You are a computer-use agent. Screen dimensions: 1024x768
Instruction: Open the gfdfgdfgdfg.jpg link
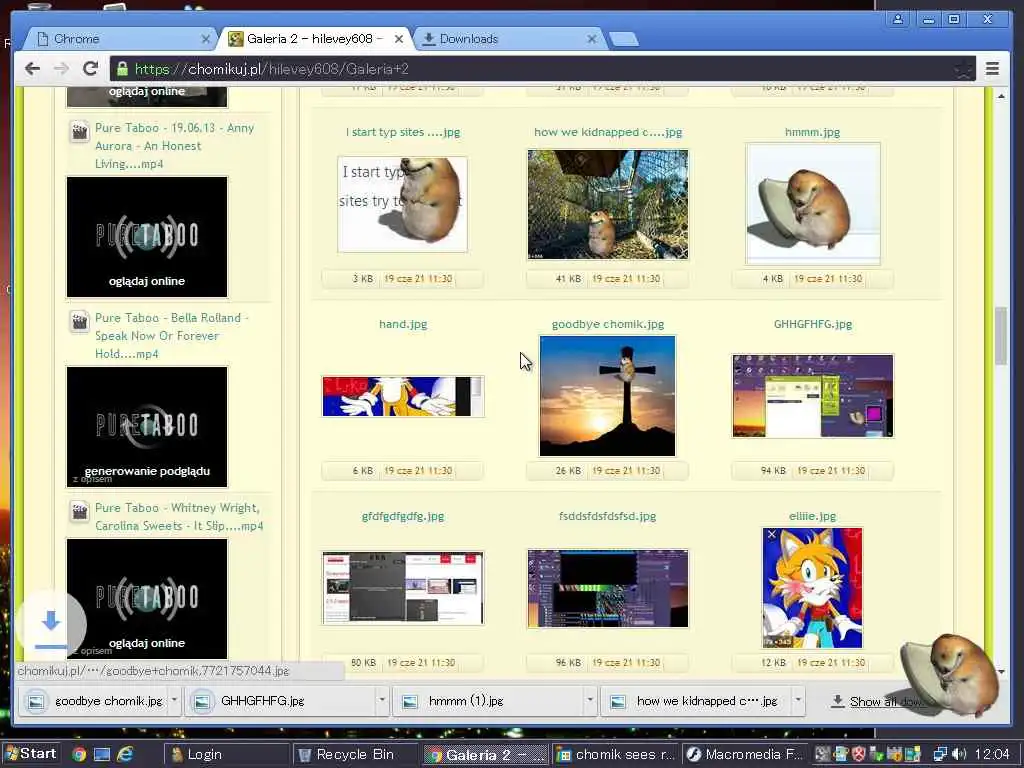(403, 516)
